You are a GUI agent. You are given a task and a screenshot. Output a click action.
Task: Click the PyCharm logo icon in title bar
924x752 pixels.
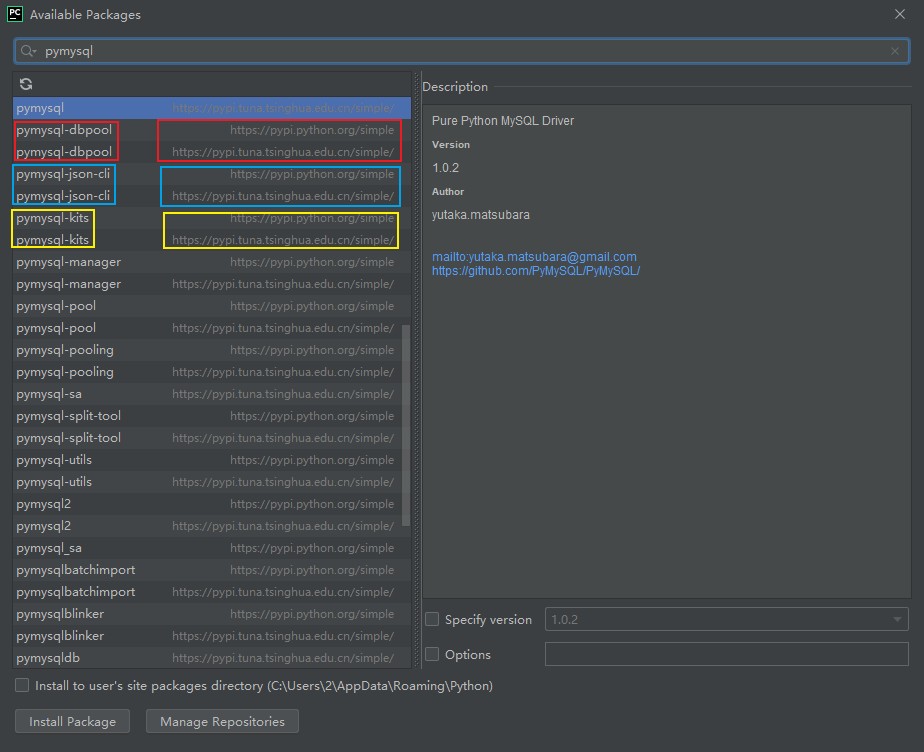(x=15, y=14)
